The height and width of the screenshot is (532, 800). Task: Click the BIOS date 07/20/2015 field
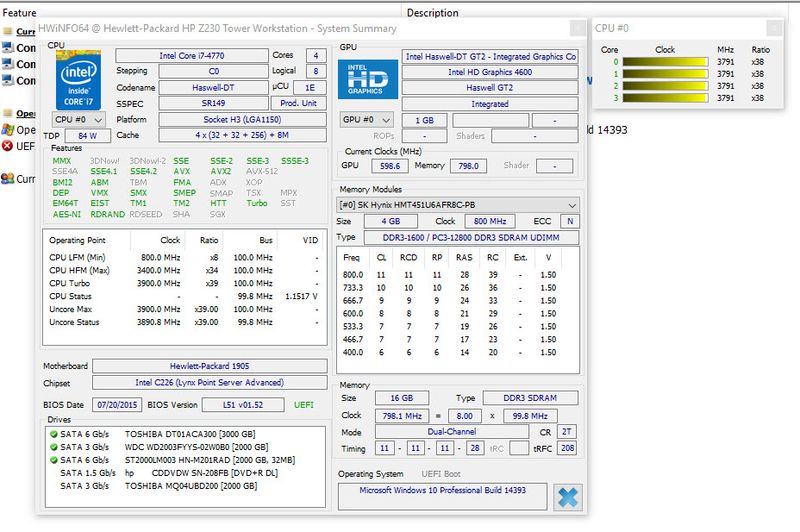click(x=117, y=405)
